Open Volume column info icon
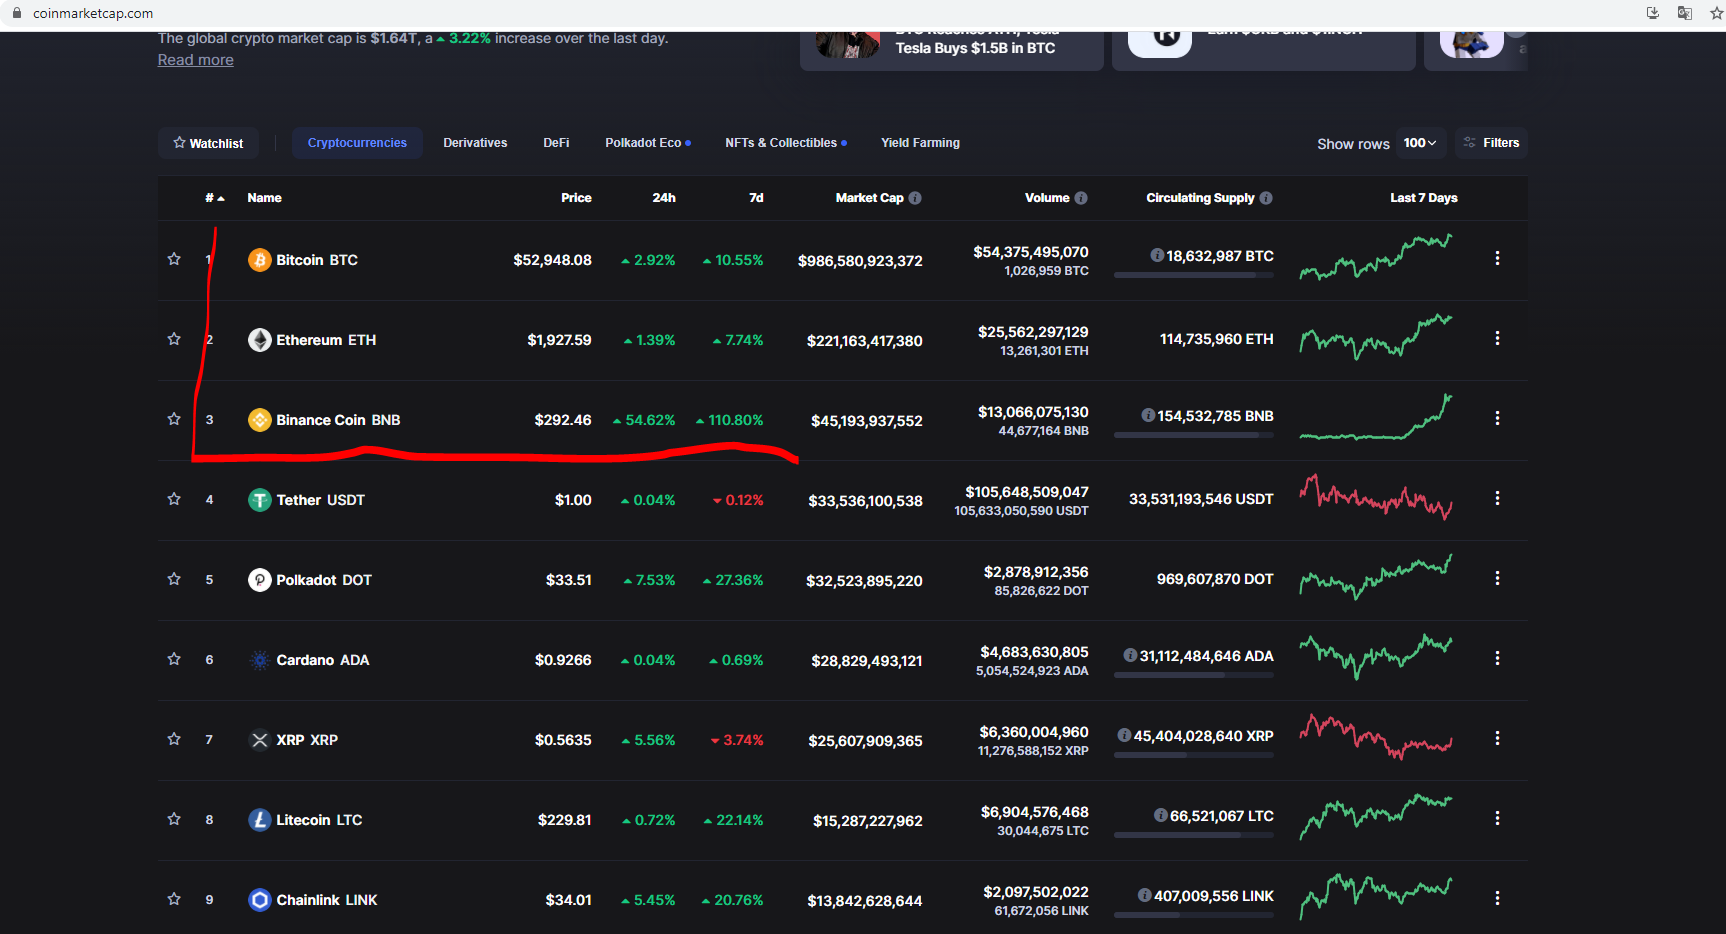The image size is (1726, 934). (1081, 198)
